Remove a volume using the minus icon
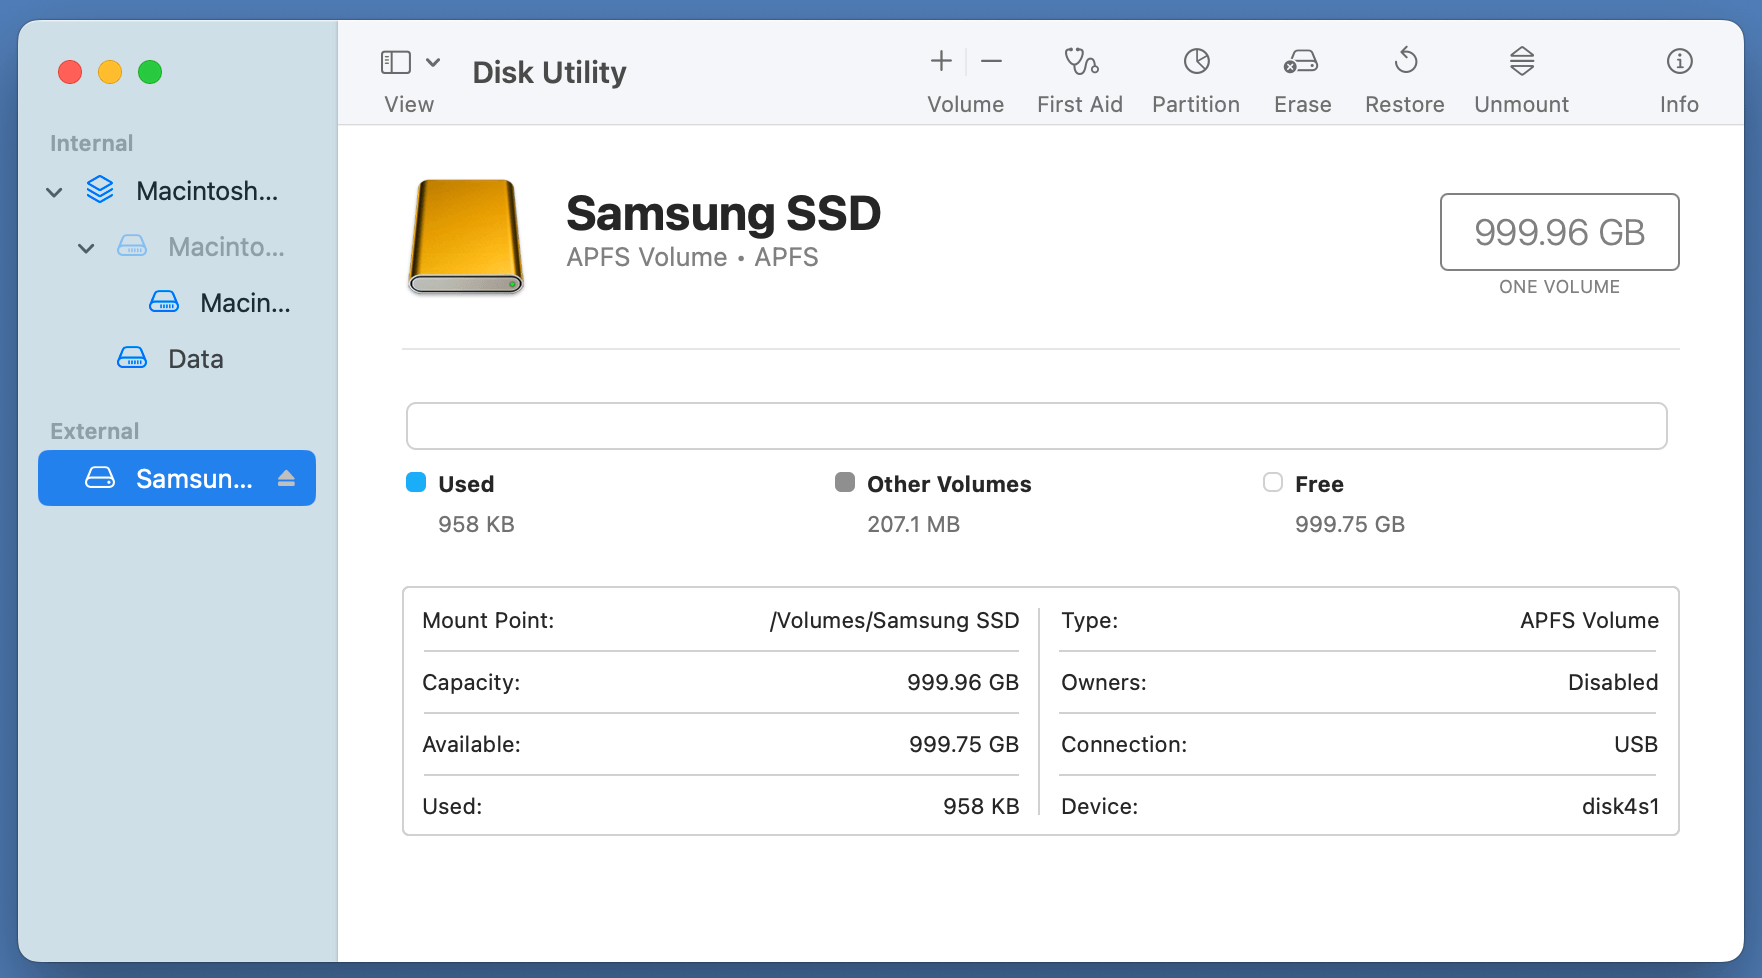Viewport: 1762px width, 978px height. pos(991,61)
